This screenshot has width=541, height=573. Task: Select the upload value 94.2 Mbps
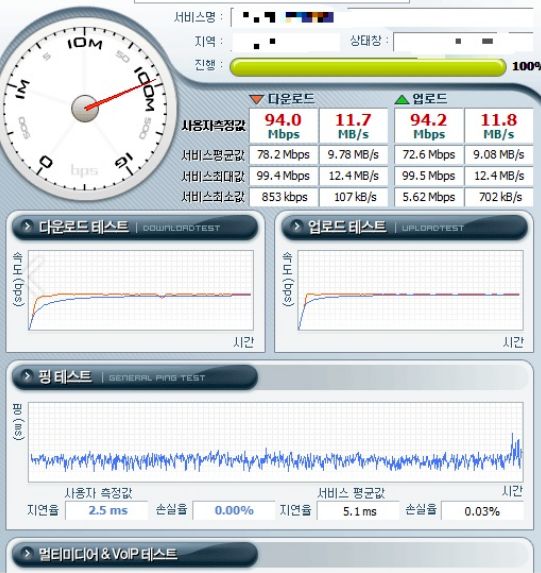429,126
